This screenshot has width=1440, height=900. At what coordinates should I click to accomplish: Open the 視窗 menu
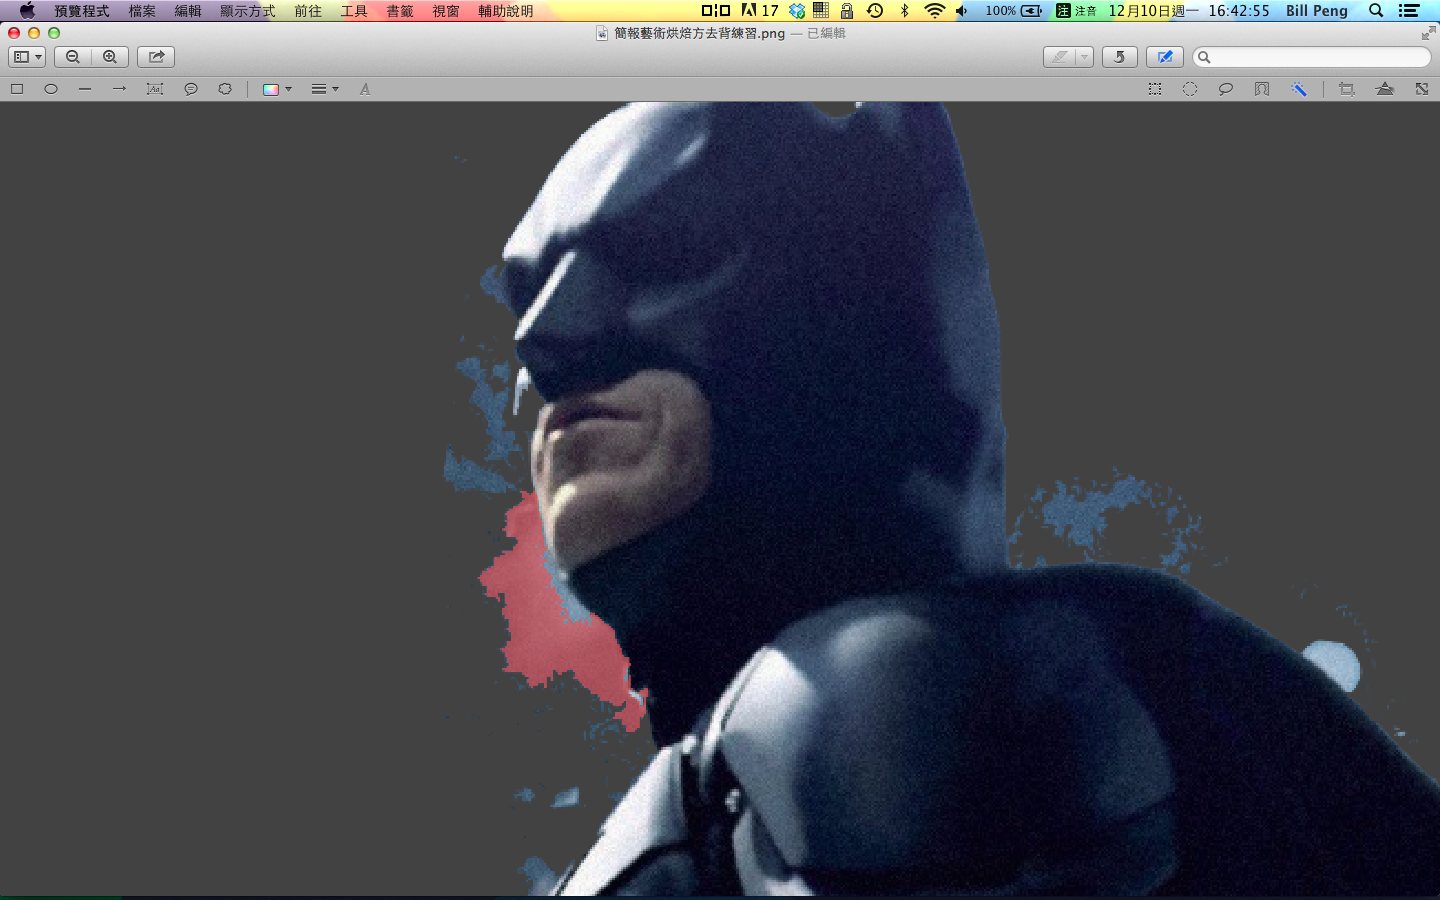tap(446, 11)
